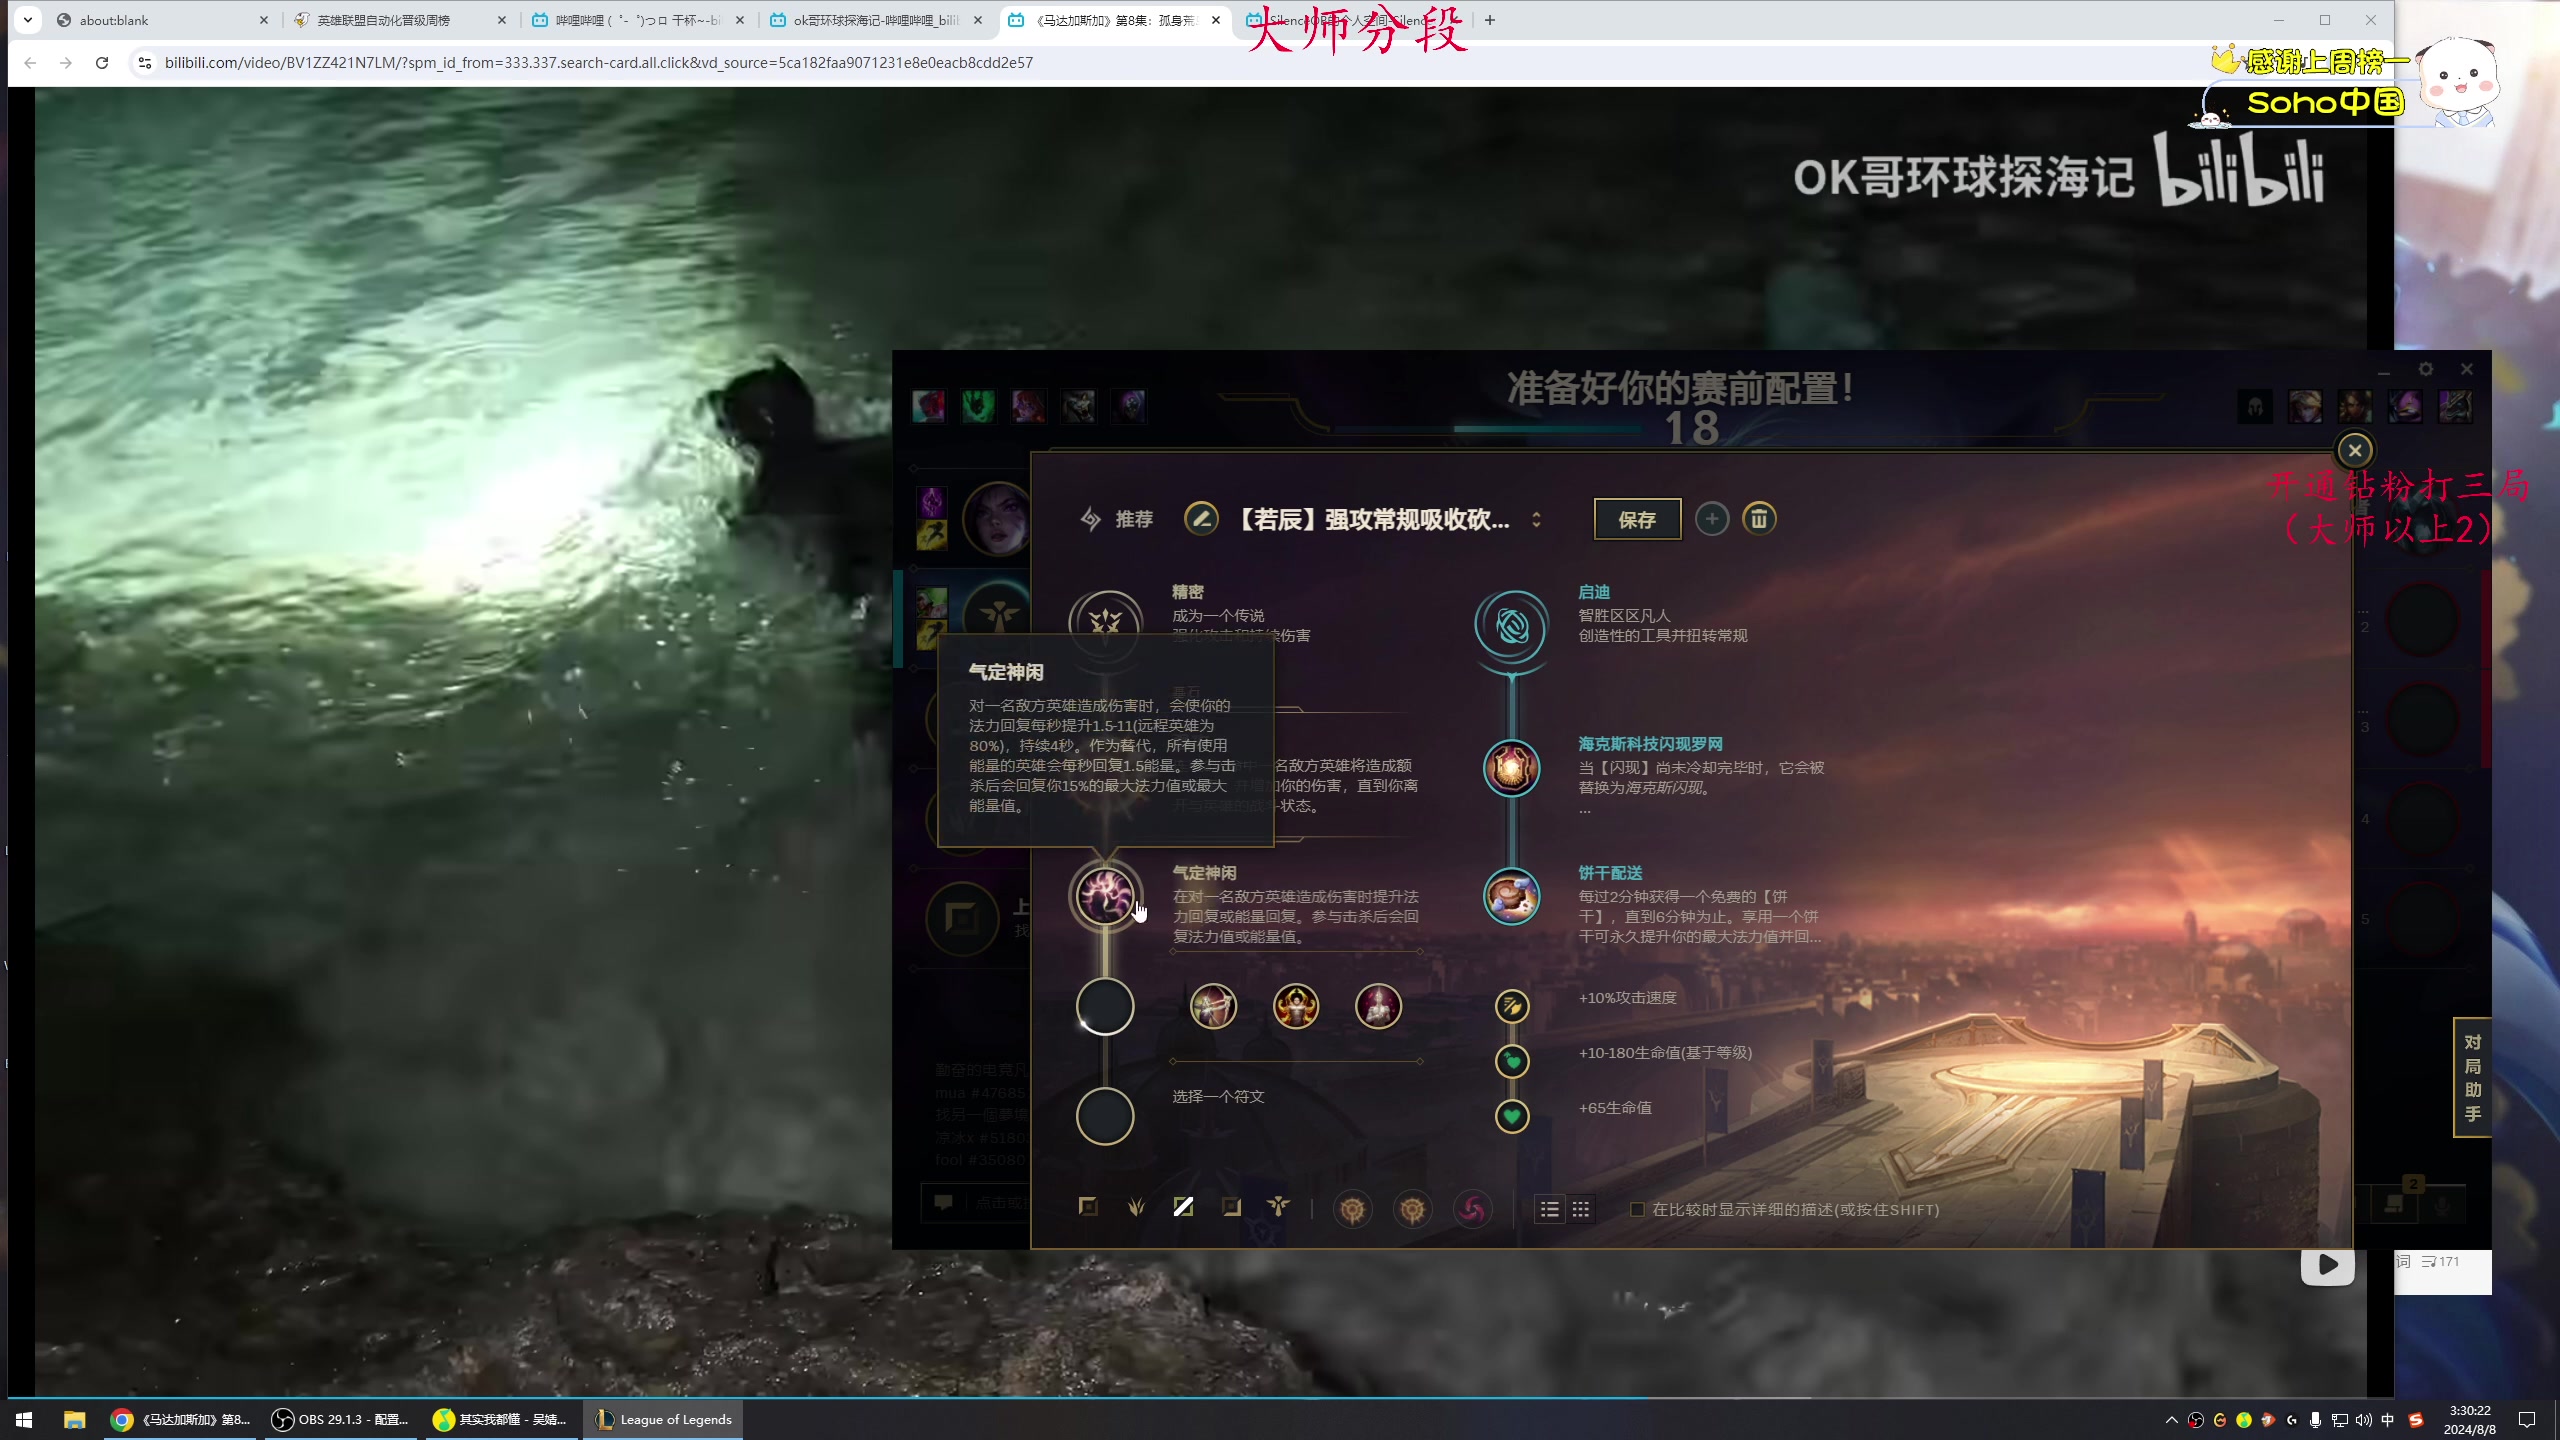Screen dimensions: 2560x1440
Task: Click the 推荐 recommended runes button
Action: (1117, 519)
